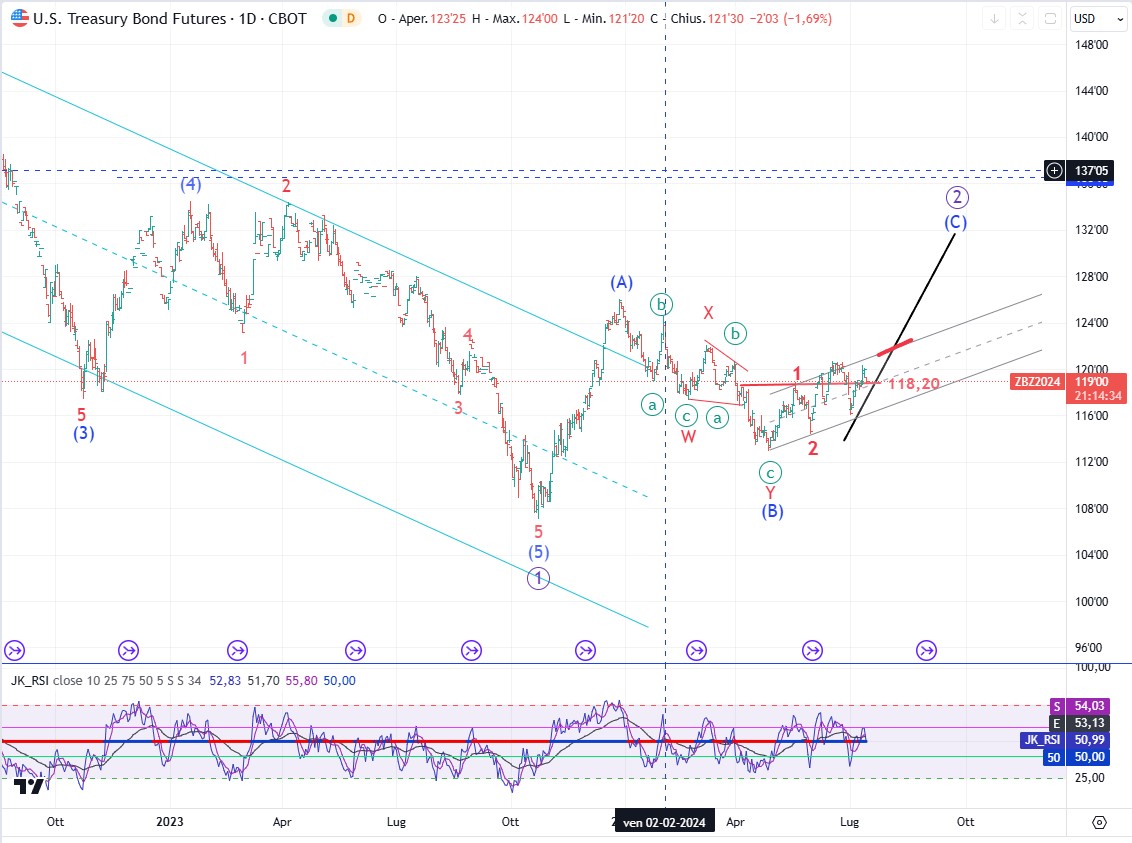1132x843 pixels.
Task: Click the 21:14:34 countdown timer
Action: [1097, 396]
